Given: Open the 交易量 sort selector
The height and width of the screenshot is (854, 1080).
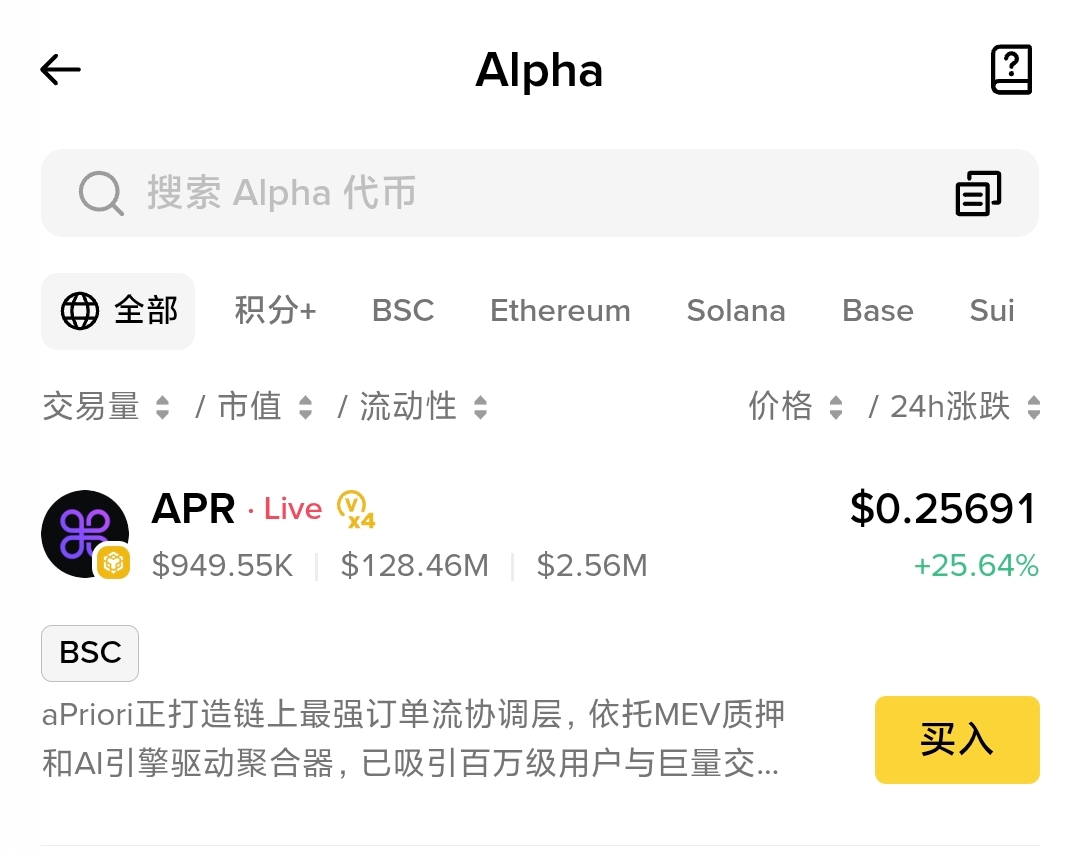Looking at the screenshot, I should click(106, 406).
